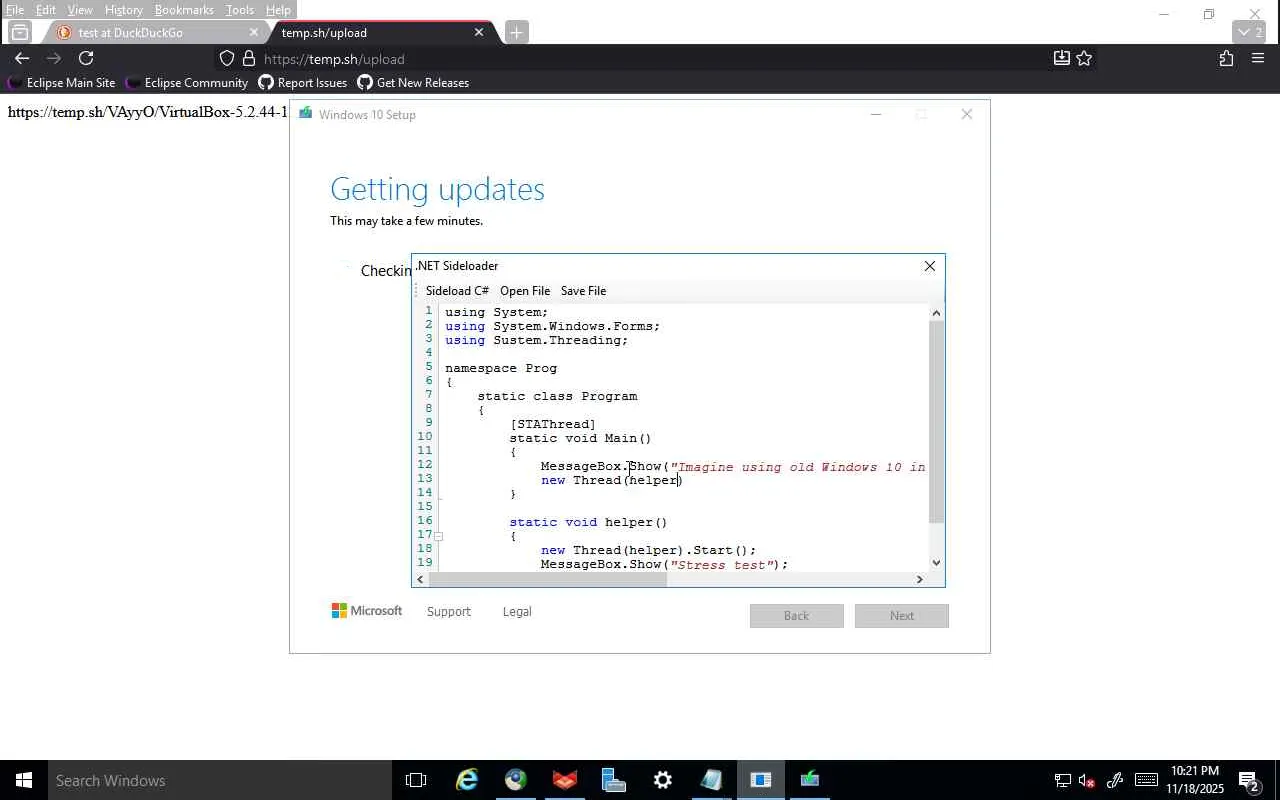
Task: Click the horizontal scroll left arrow
Action: 420,579
